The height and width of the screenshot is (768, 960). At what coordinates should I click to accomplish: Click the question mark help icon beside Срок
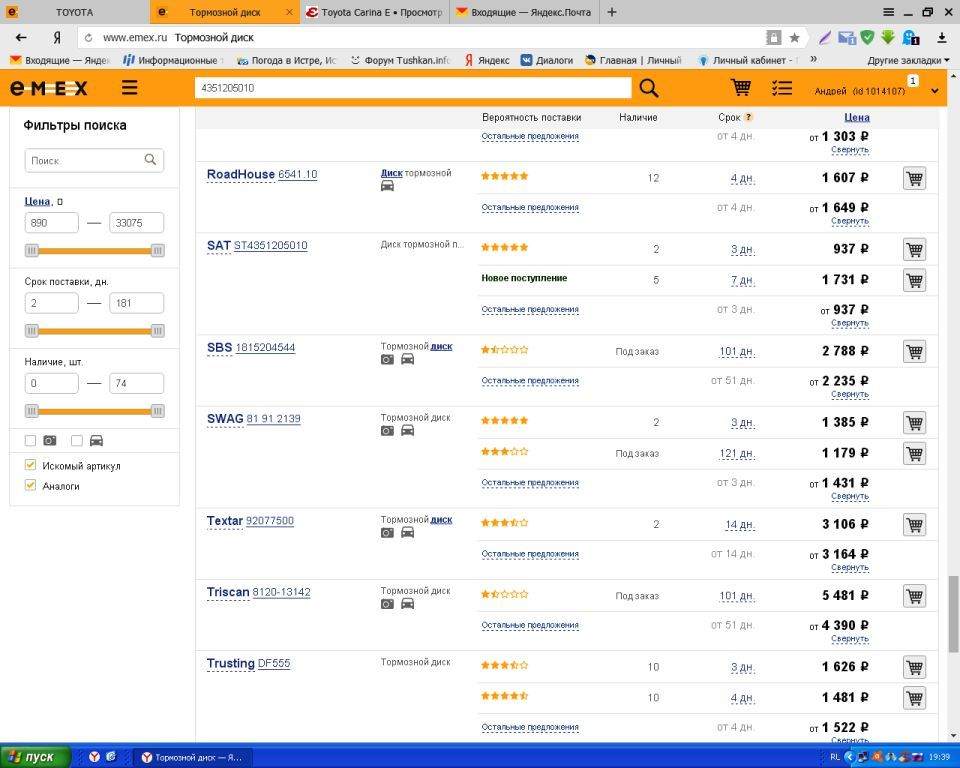[x=748, y=117]
